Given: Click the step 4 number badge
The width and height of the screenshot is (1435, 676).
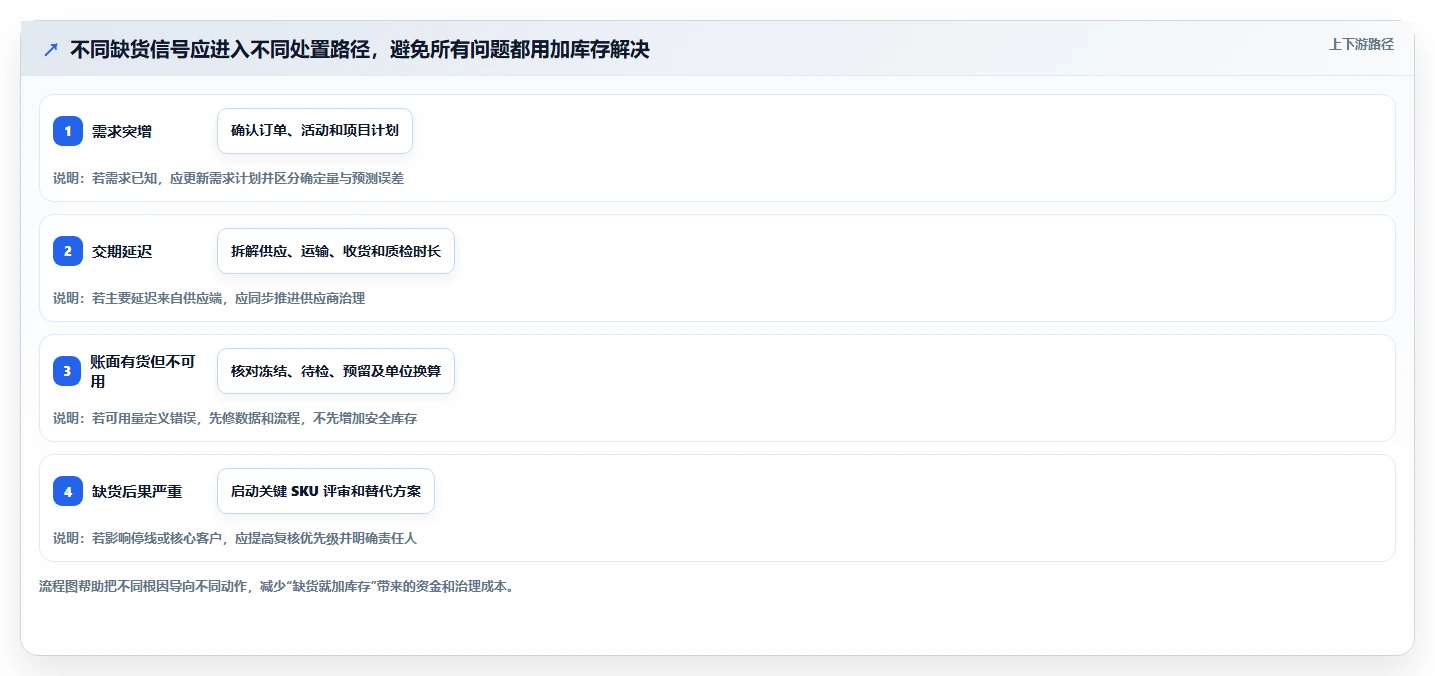Looking at the screenshot, I should click(x=68, y=491).
